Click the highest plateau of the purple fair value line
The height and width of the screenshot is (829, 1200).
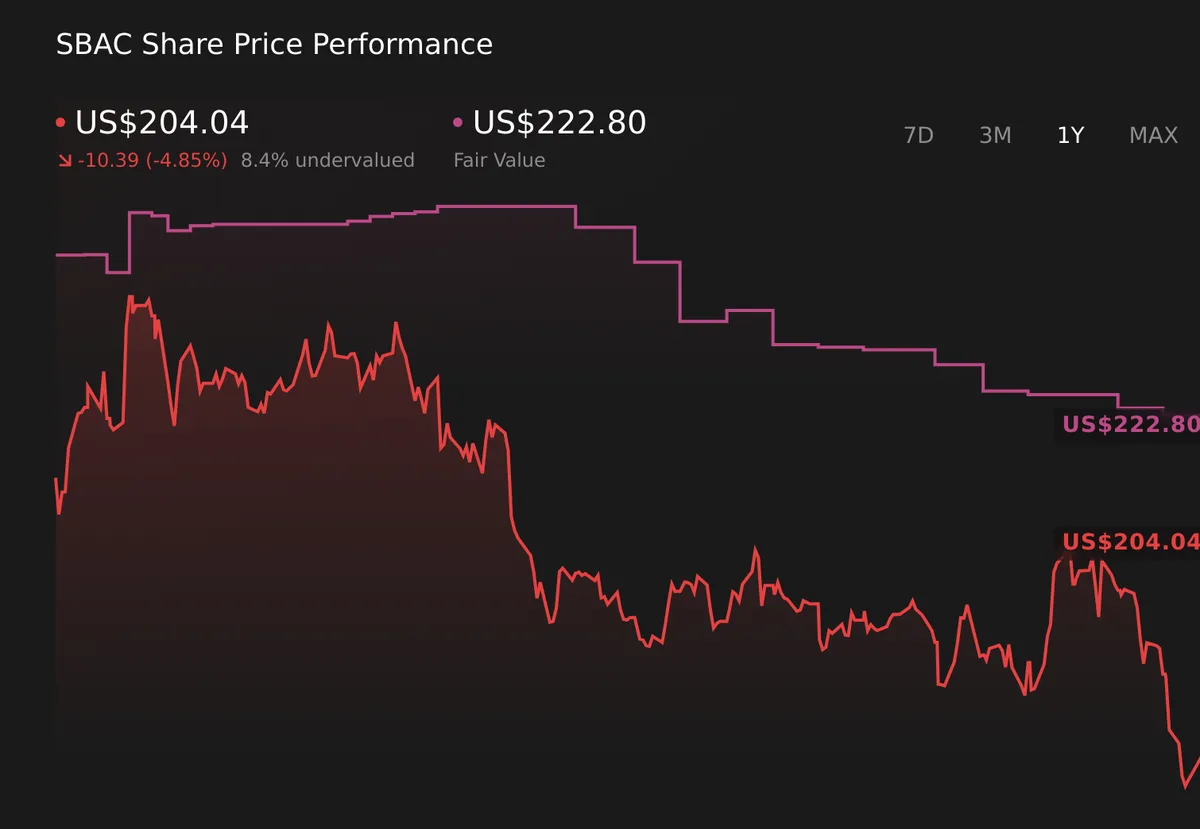(x=506, y=206)
